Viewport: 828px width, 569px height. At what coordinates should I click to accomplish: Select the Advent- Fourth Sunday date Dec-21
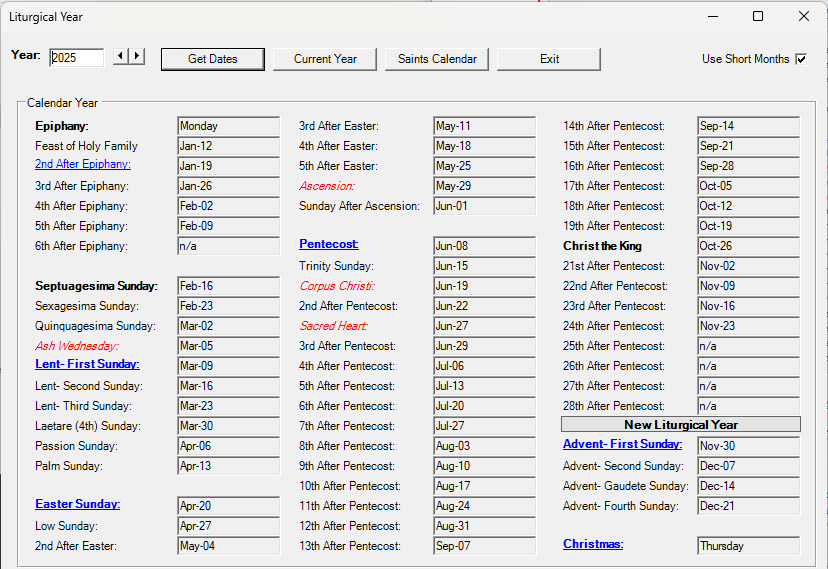748,506
